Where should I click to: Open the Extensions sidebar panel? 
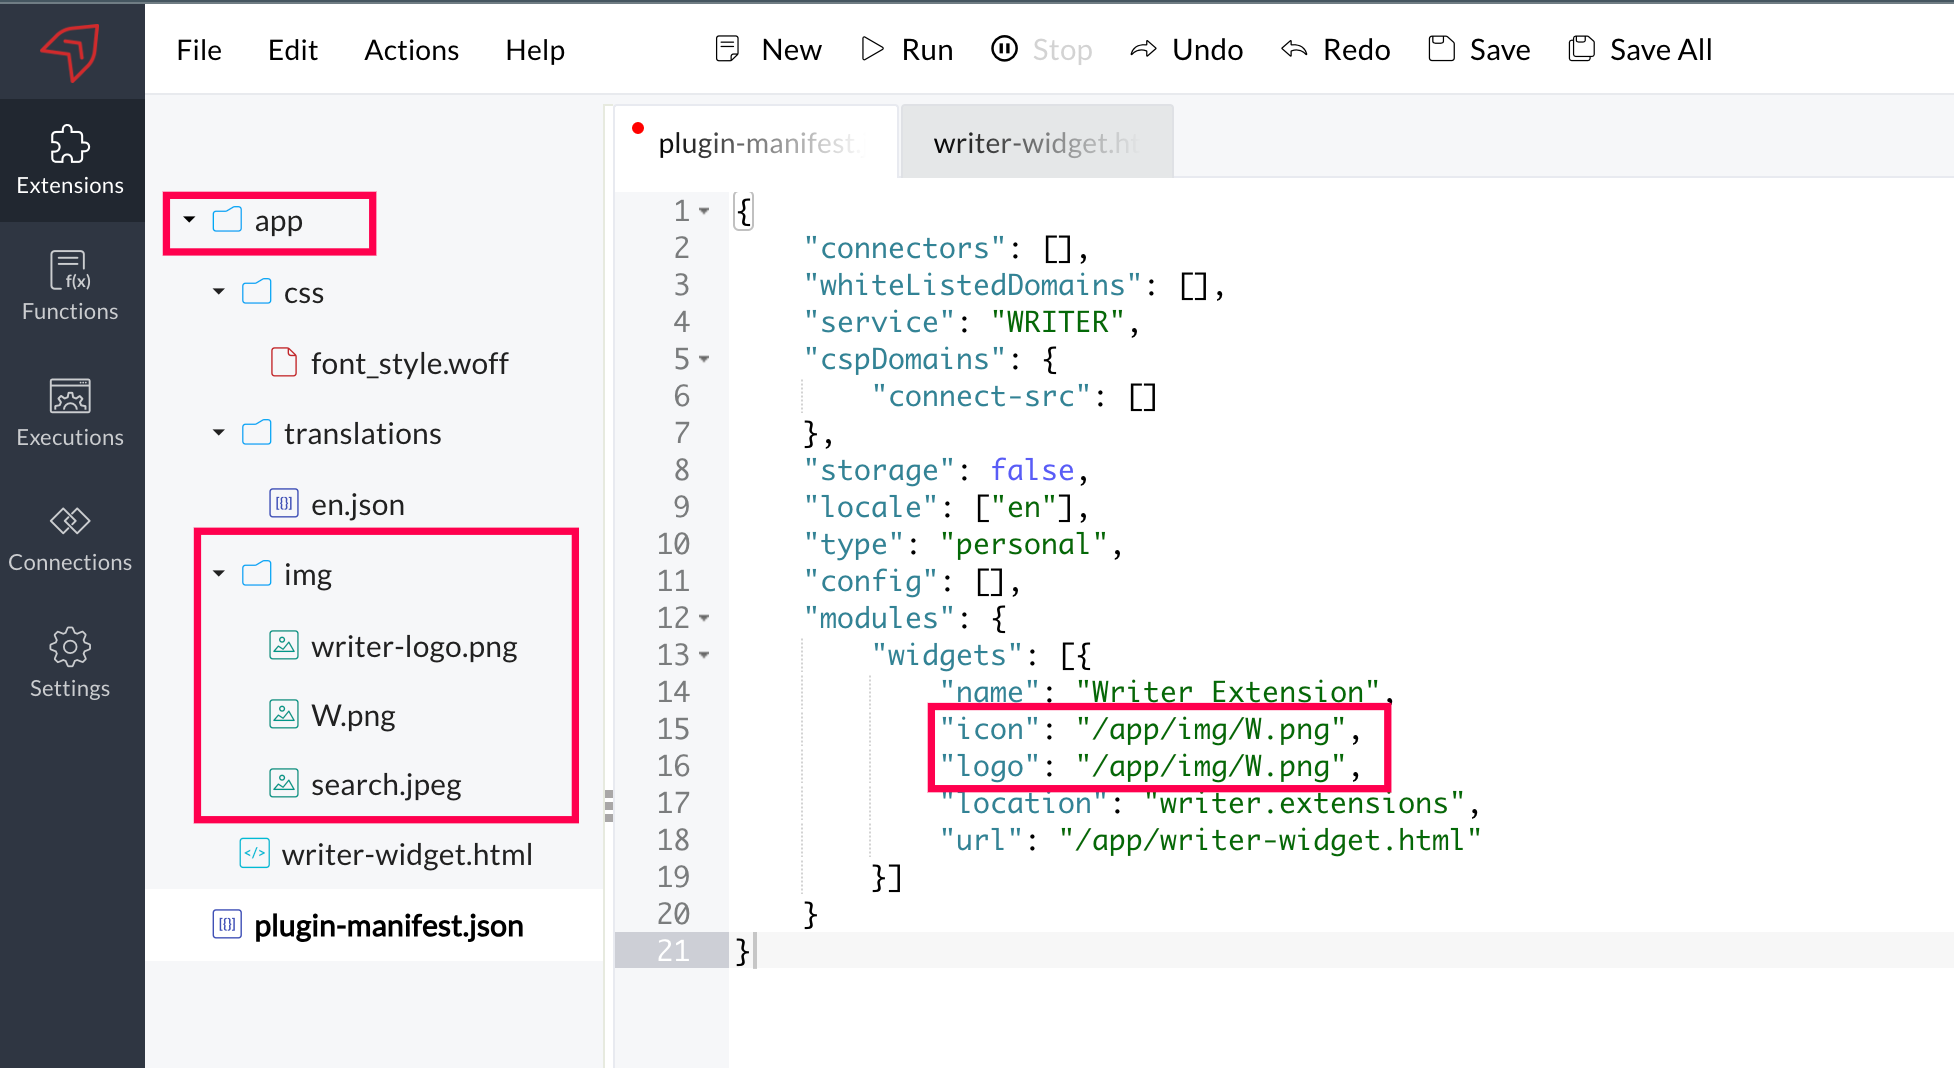coord(70,160)
